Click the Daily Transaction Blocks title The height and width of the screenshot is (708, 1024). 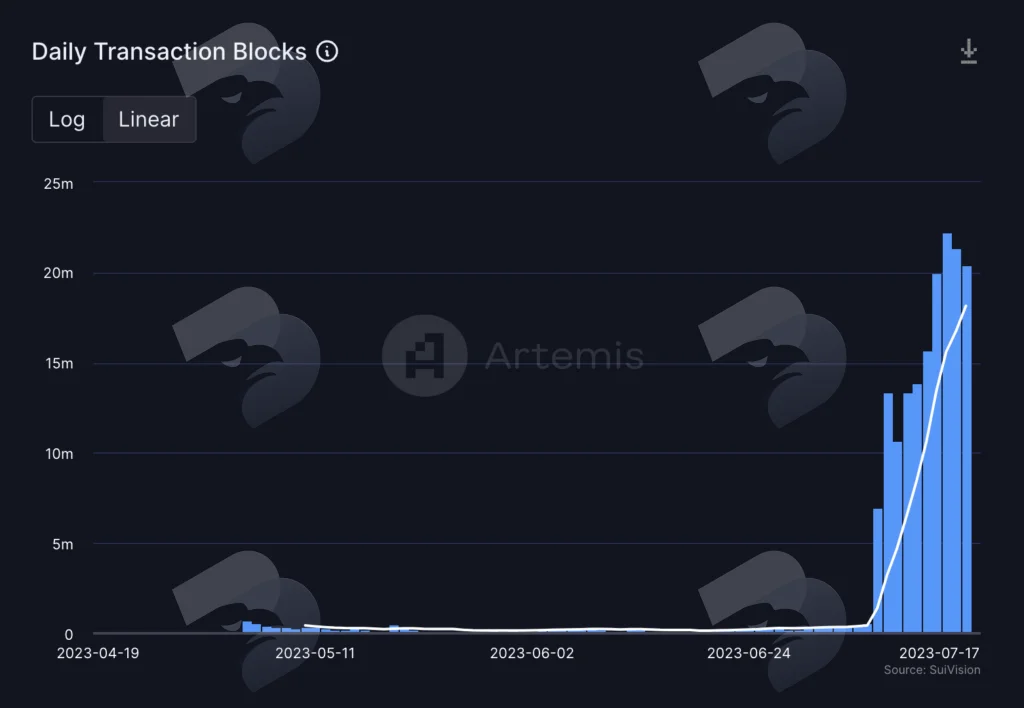tap(169, 52)
